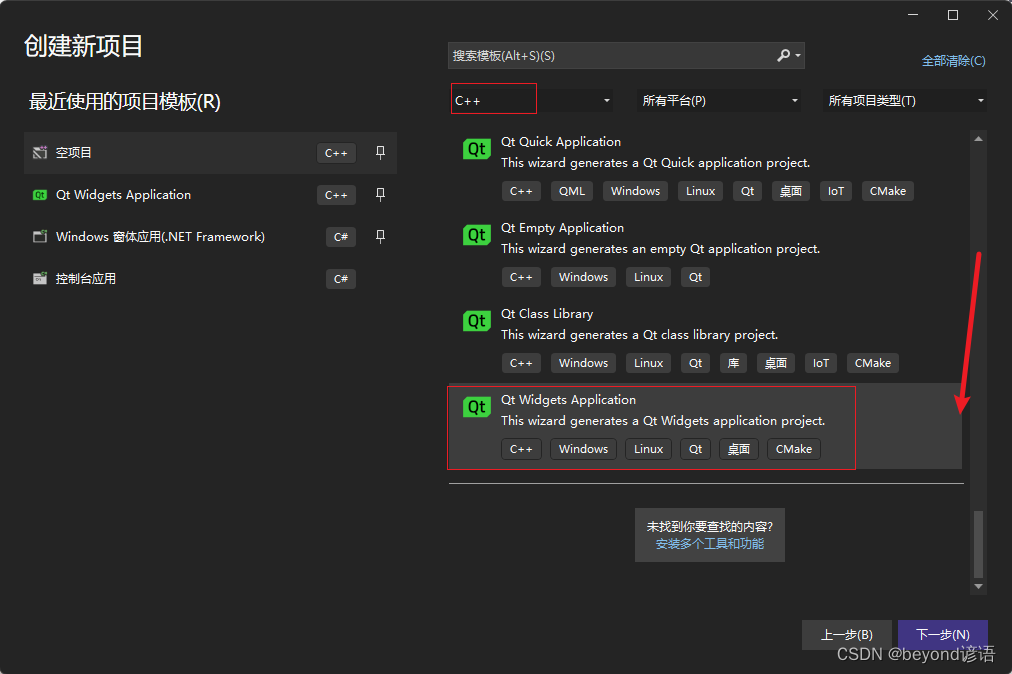The height and width of the screenshot is (674, 1012).
Task: Click the C# tag on 控制台应用 row
Action: click(x=341, y=279)
